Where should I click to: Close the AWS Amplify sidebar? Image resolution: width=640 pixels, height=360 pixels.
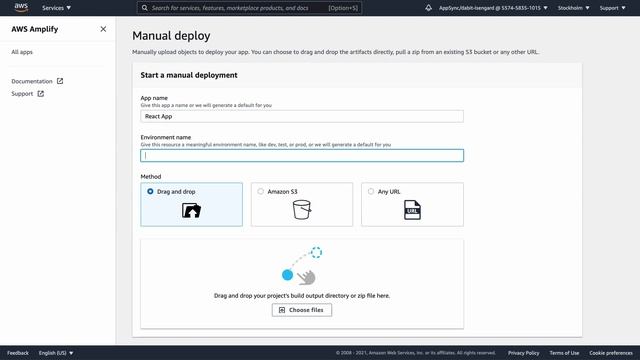point(103,29)
